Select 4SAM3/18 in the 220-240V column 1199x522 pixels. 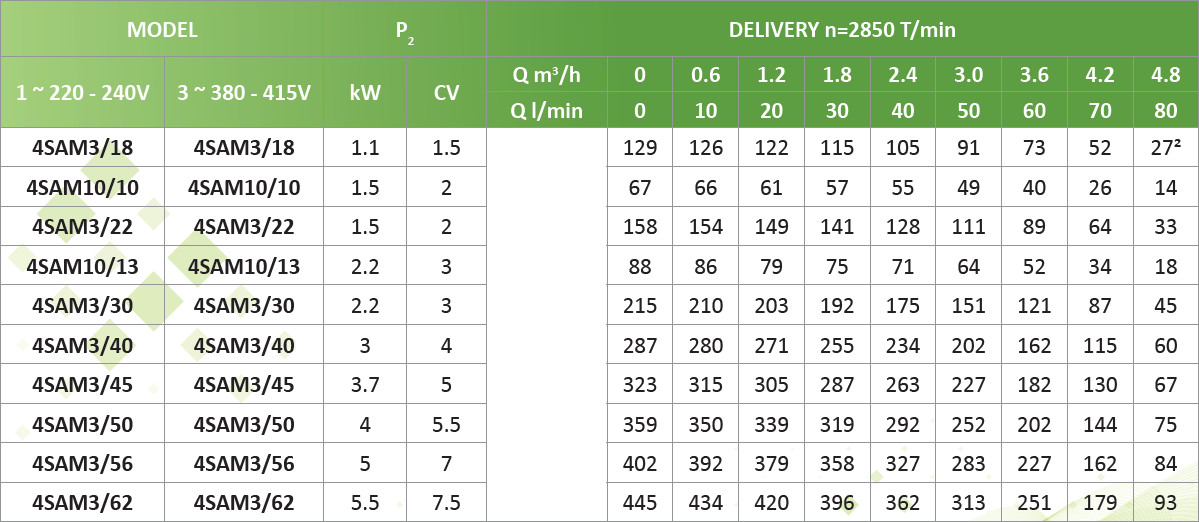click(83, 148)
